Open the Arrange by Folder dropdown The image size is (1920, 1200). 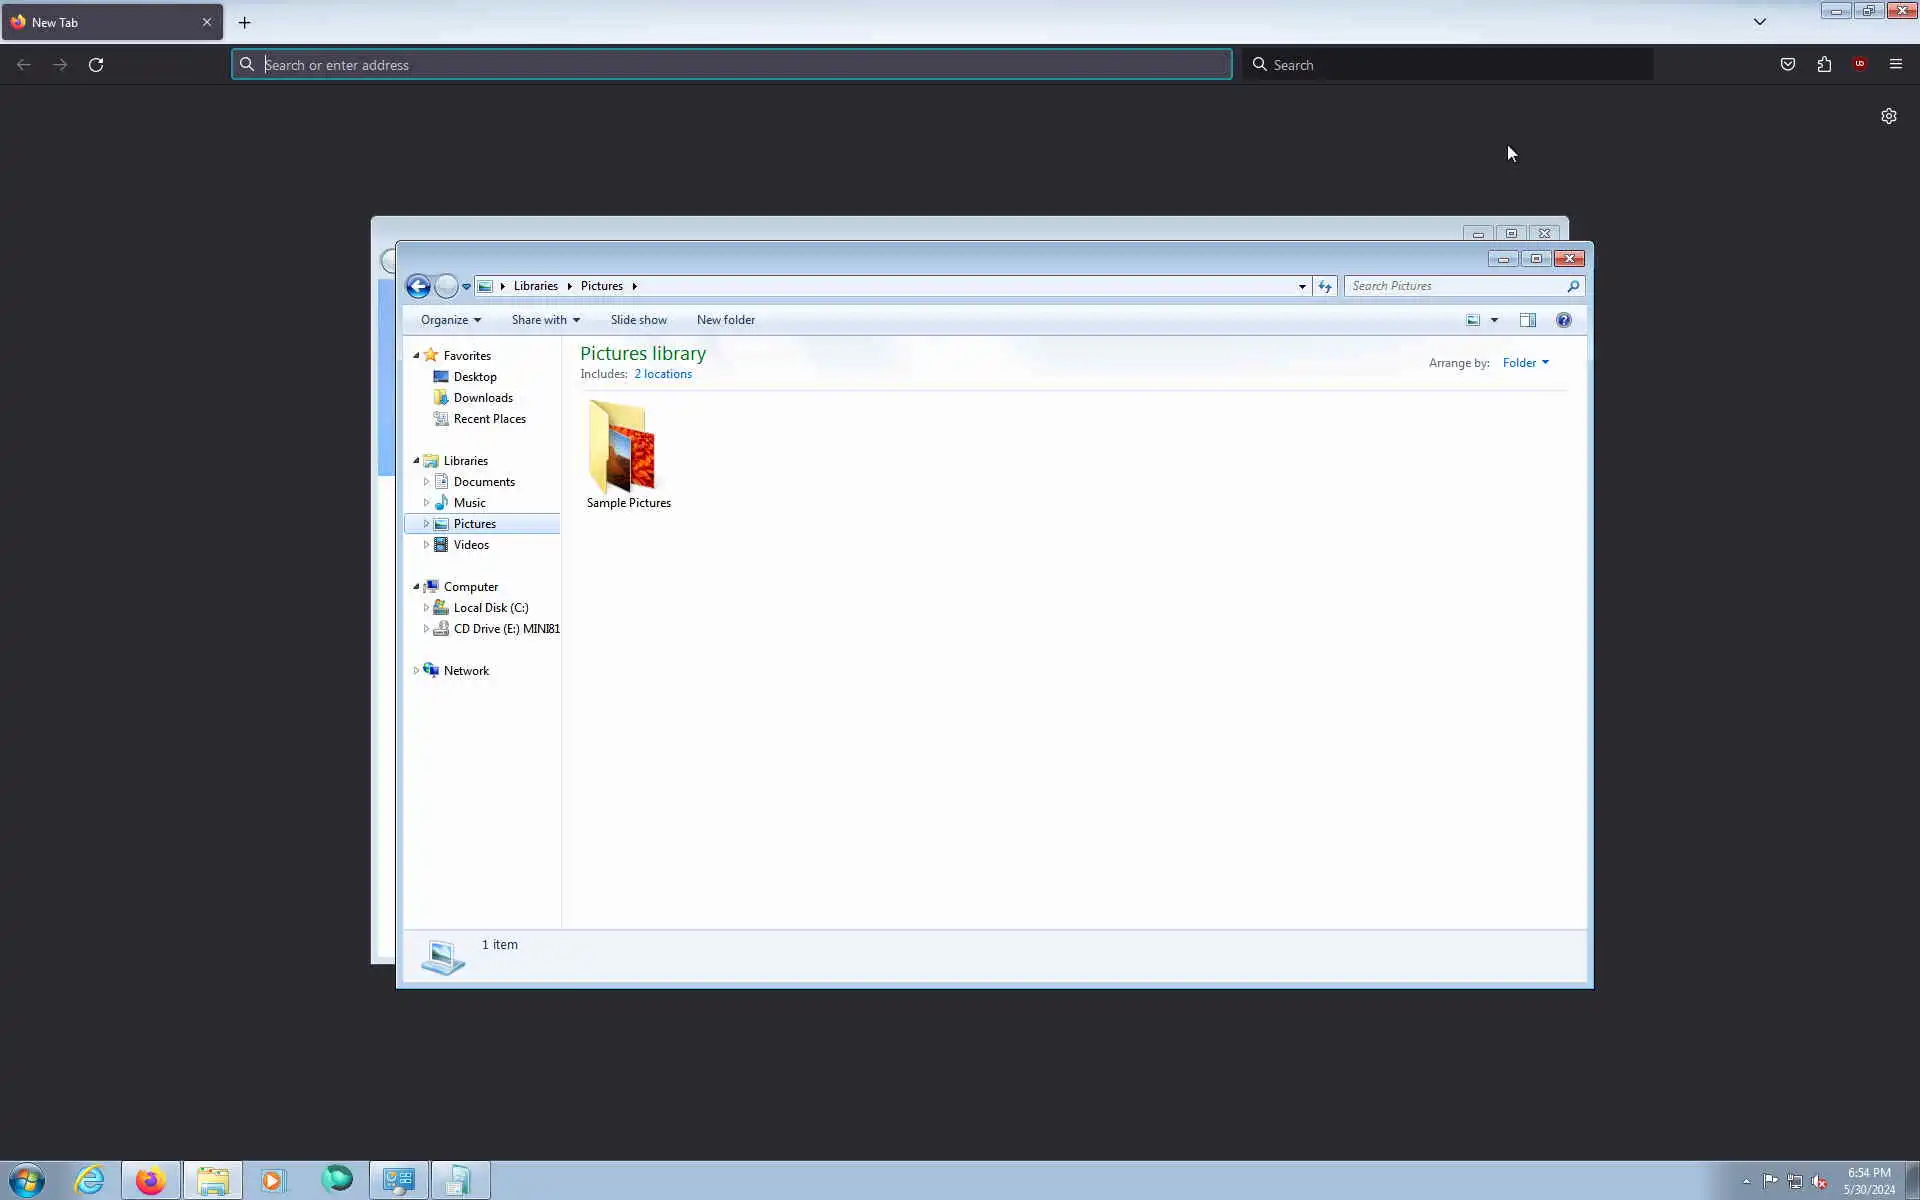1525,363
